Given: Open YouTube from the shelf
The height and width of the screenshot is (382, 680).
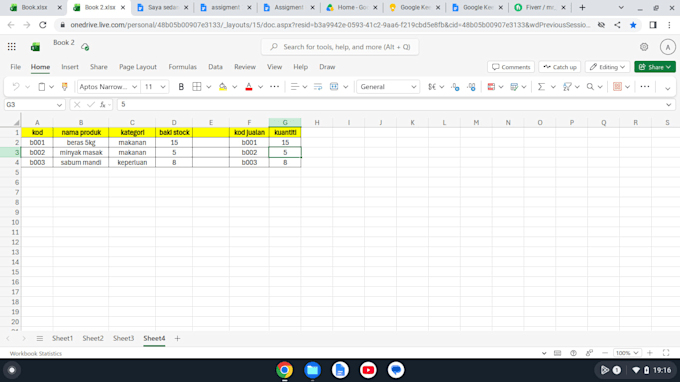Looking at the screenshot, I should point(368,370).
